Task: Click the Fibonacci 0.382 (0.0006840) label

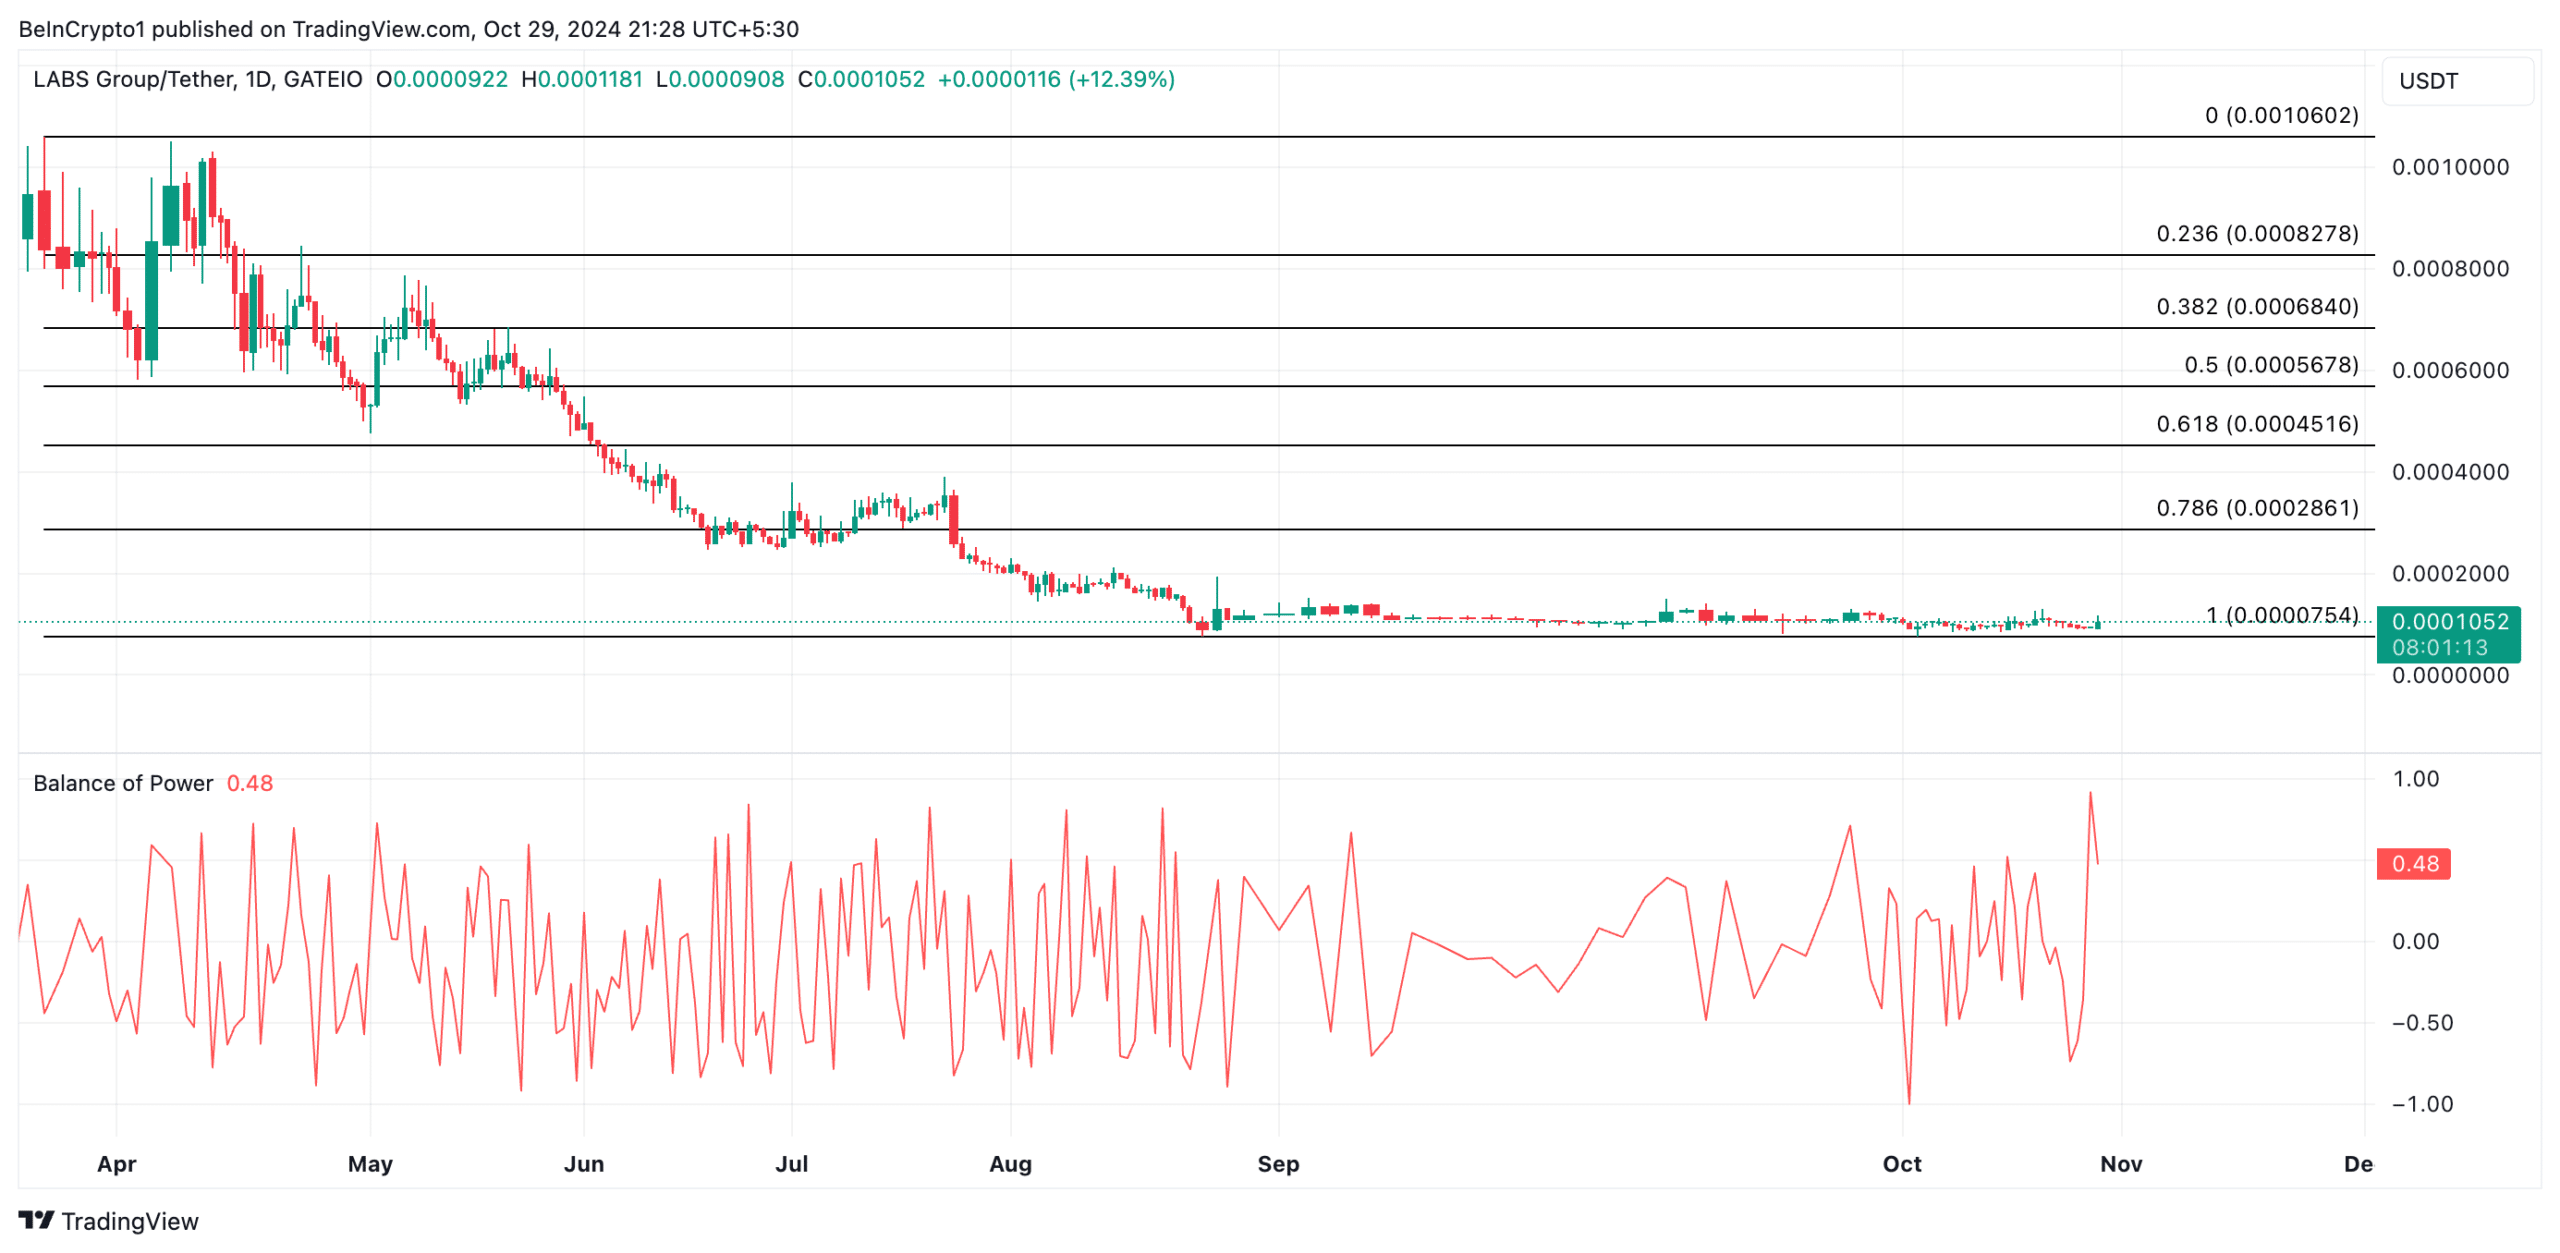Action: (x=2257, y=306)
